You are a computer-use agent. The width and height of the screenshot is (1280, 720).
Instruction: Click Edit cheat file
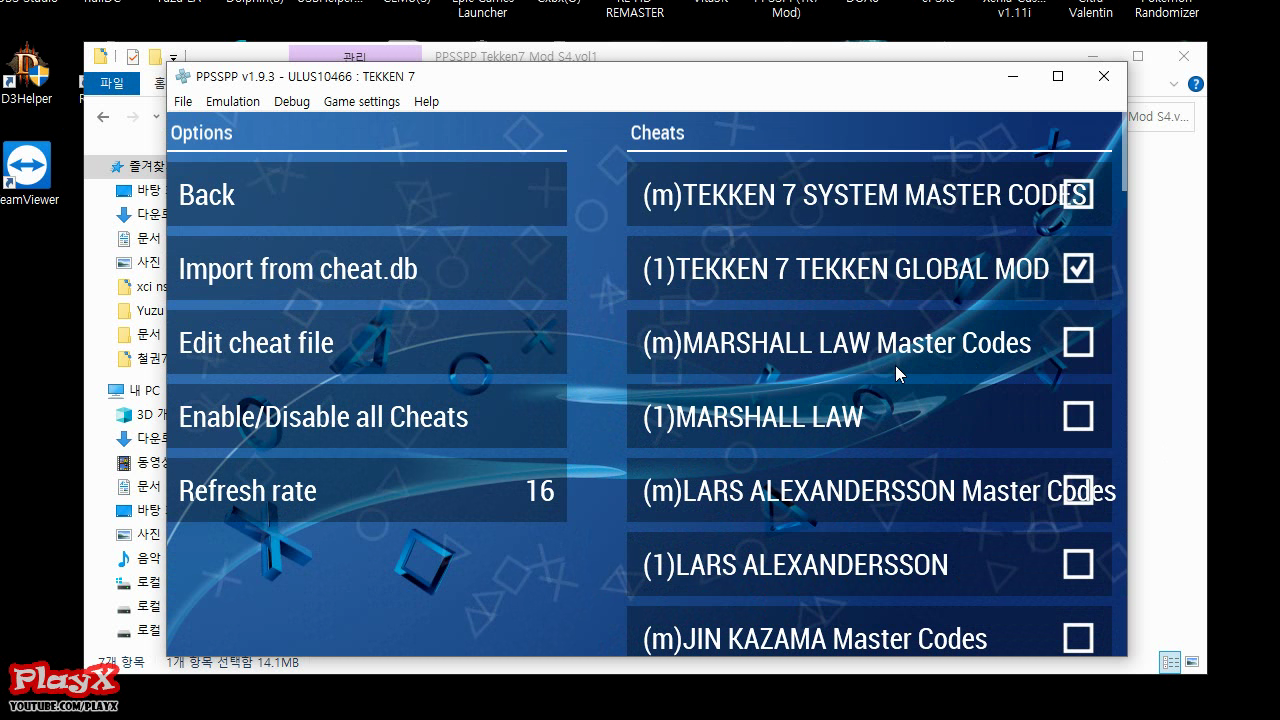pos(367,342)
